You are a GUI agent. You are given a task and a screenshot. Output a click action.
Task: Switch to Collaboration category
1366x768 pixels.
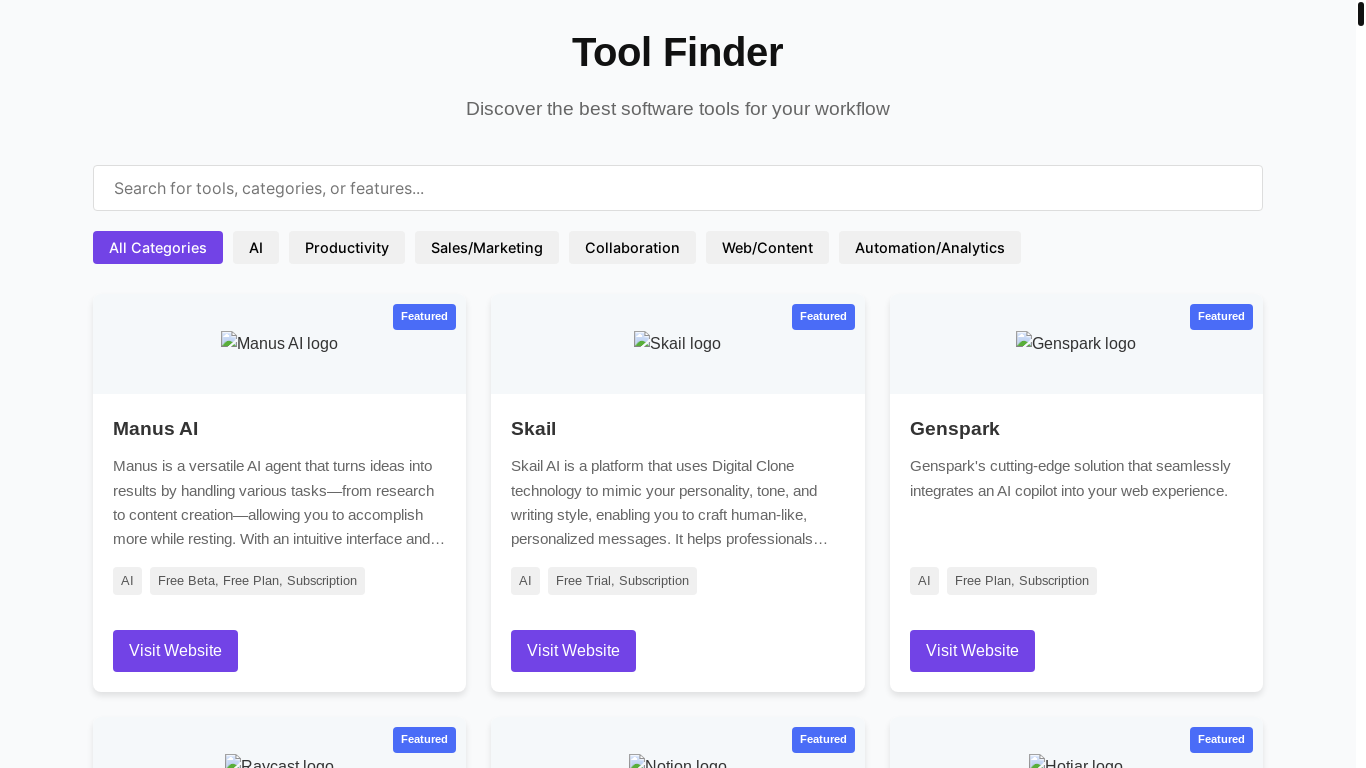[632, 248]
